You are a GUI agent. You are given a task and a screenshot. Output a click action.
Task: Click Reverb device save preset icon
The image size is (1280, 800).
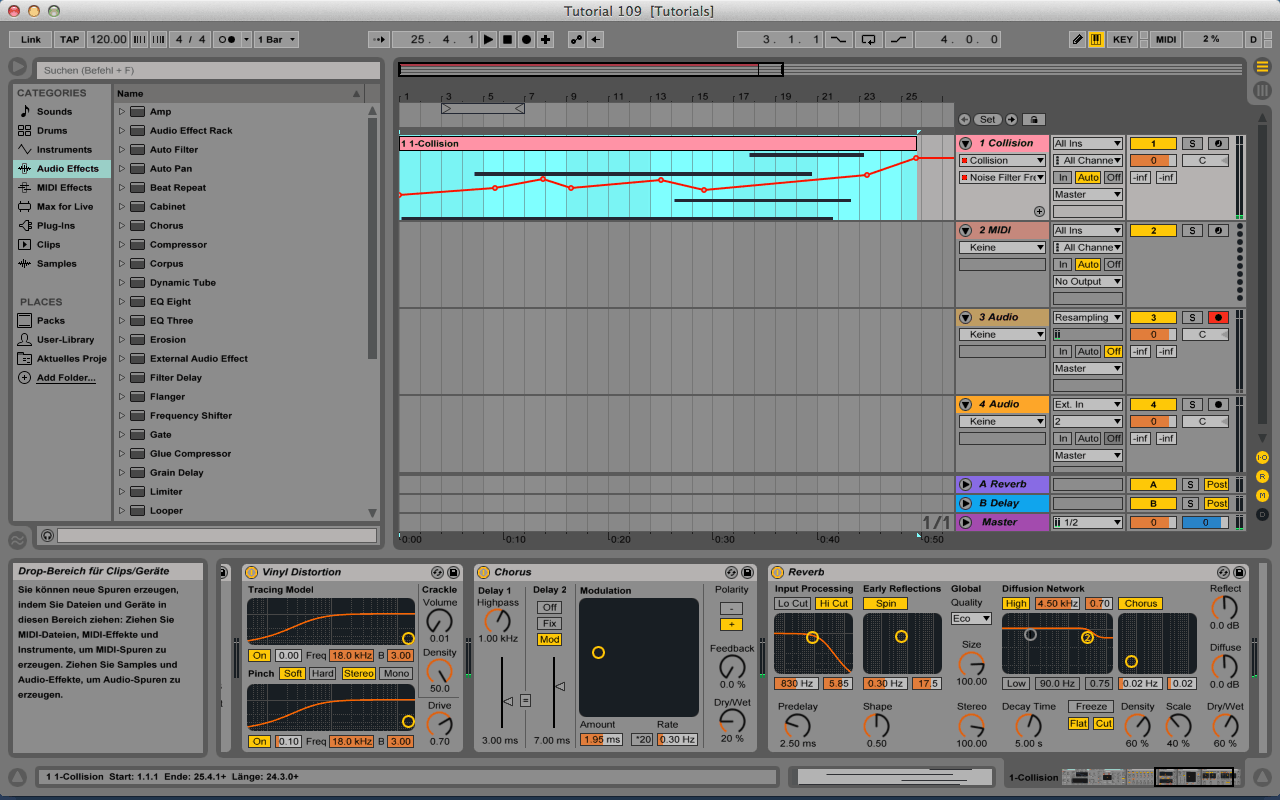coord(1239,572)
